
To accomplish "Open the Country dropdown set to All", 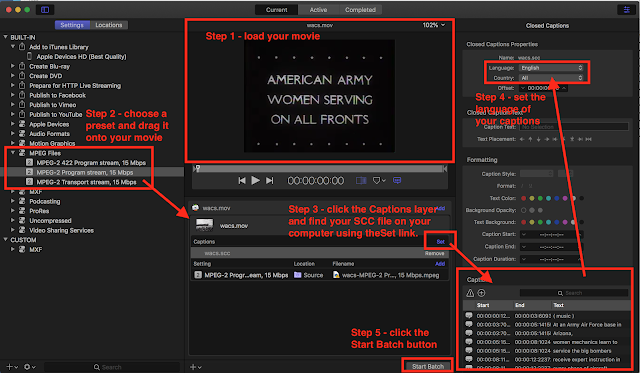I will [551, 78].
